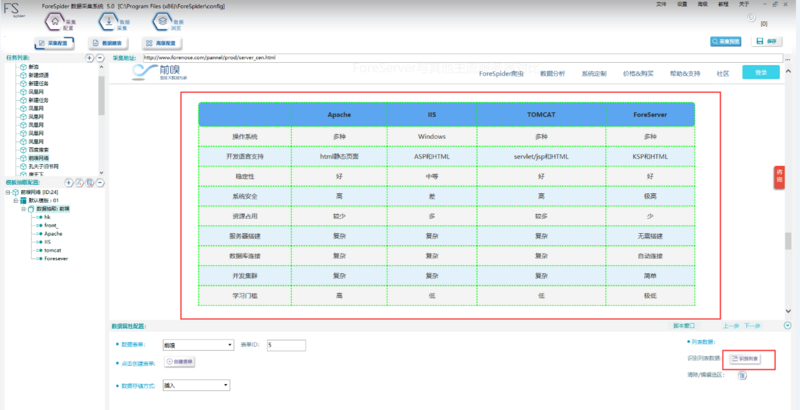Screen dimensions: 800x410
Task: Collapse data attribute panel with round chevron icon
Action: click(788, 325)
